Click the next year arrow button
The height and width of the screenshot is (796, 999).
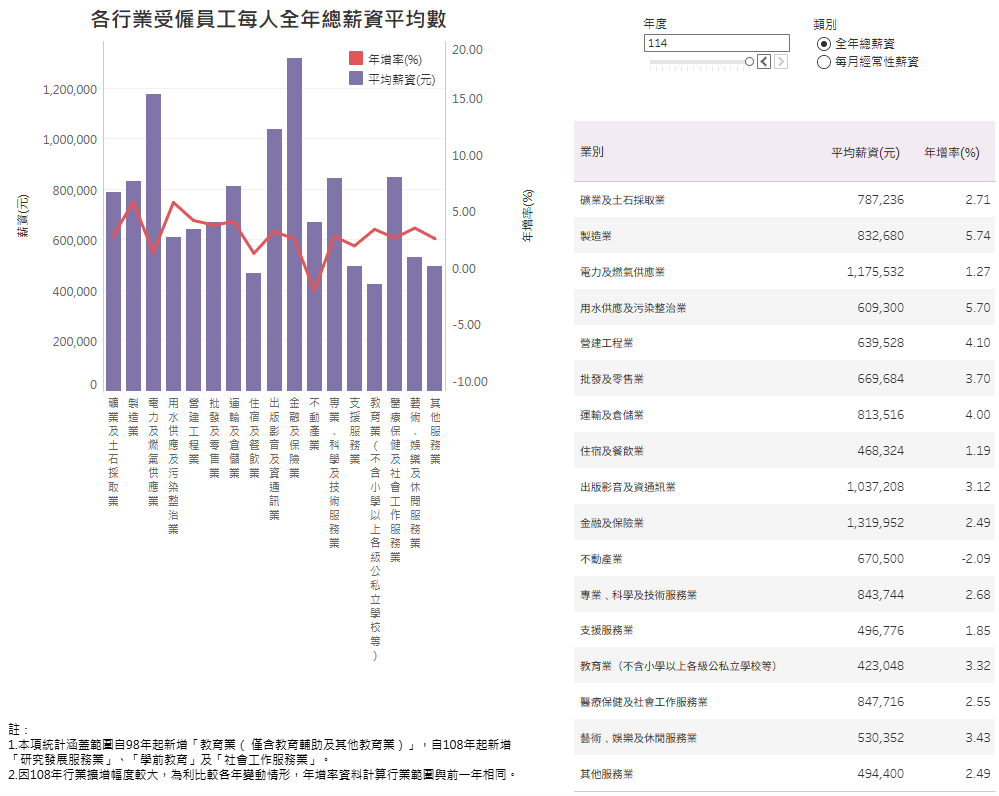click(x=781, y=62)
